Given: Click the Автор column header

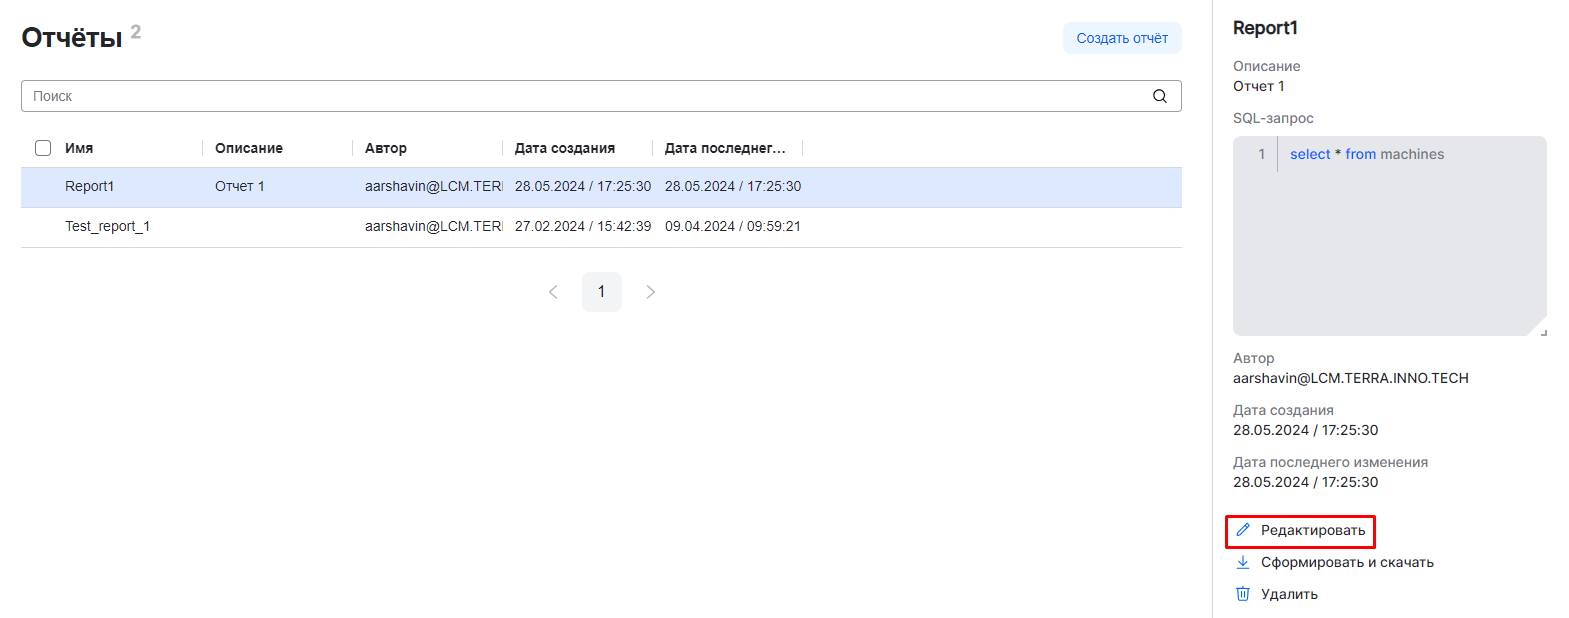Looking at the screenshot, I should 386,148.
